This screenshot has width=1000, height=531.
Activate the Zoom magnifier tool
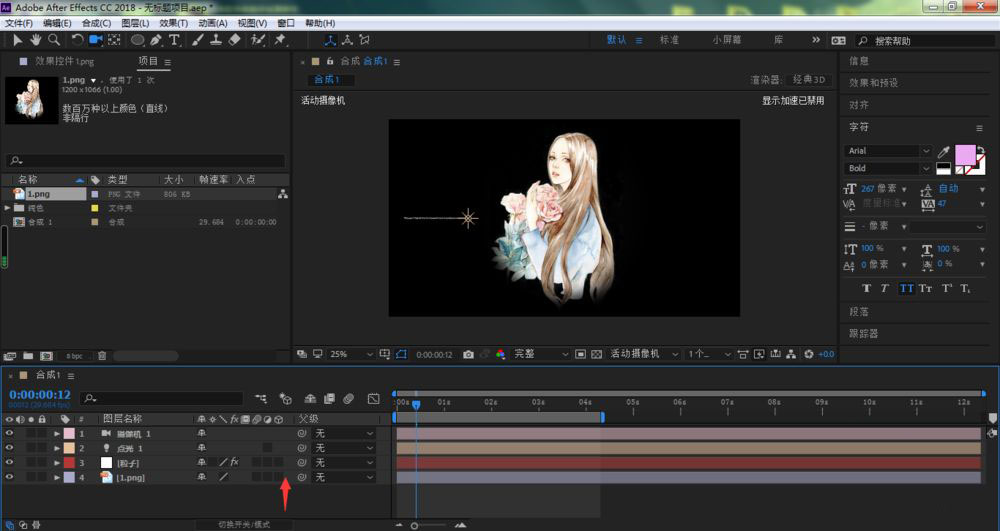54,40
